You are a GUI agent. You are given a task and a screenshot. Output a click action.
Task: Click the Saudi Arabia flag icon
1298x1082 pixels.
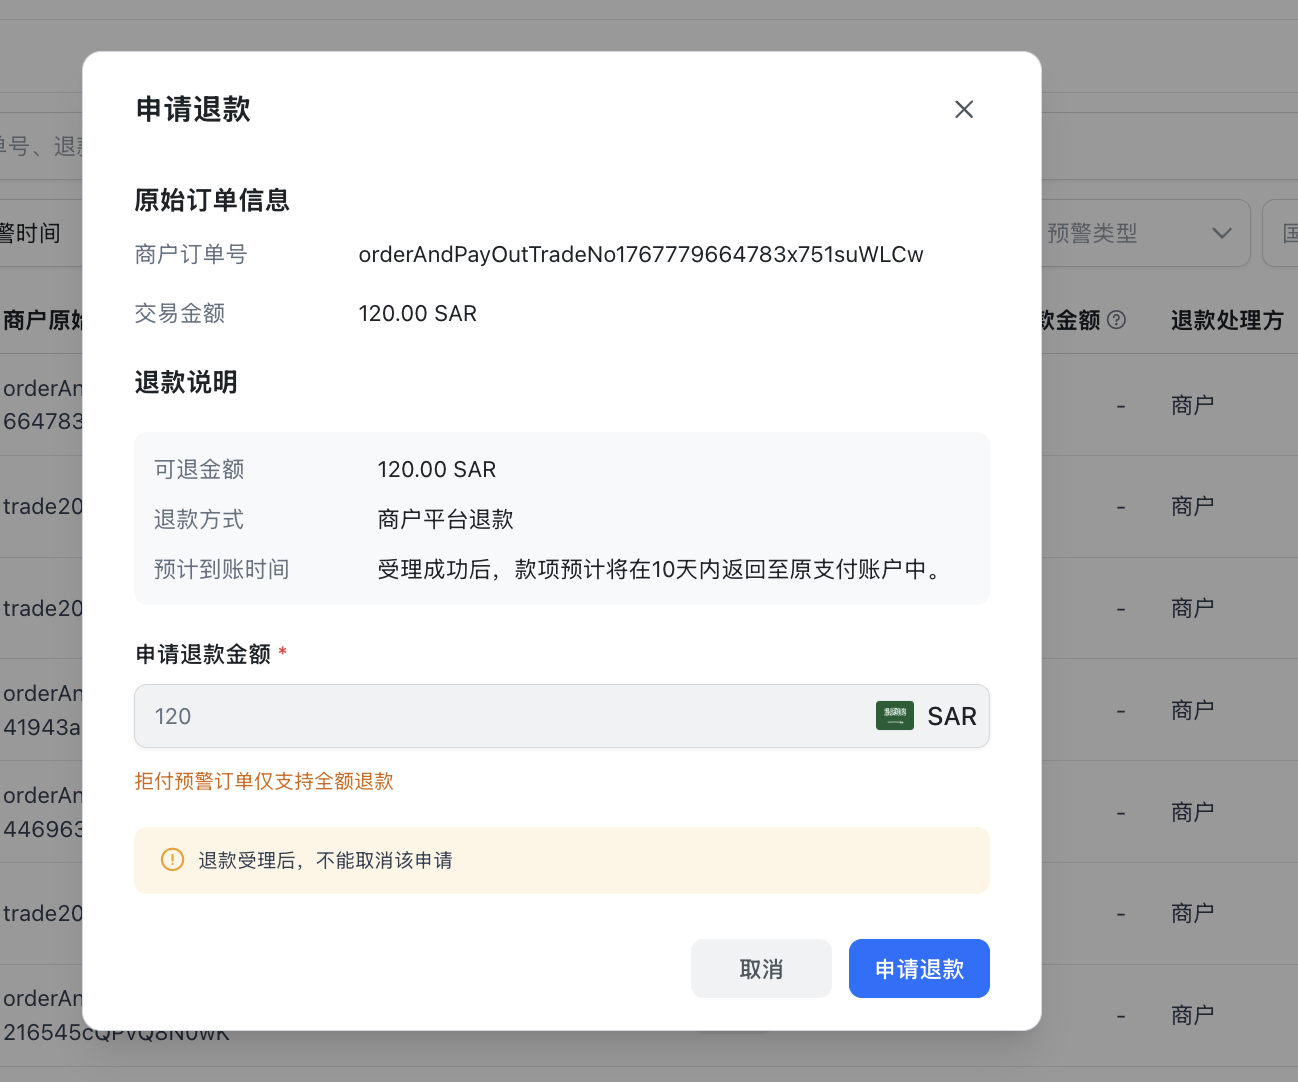point(894,716)
